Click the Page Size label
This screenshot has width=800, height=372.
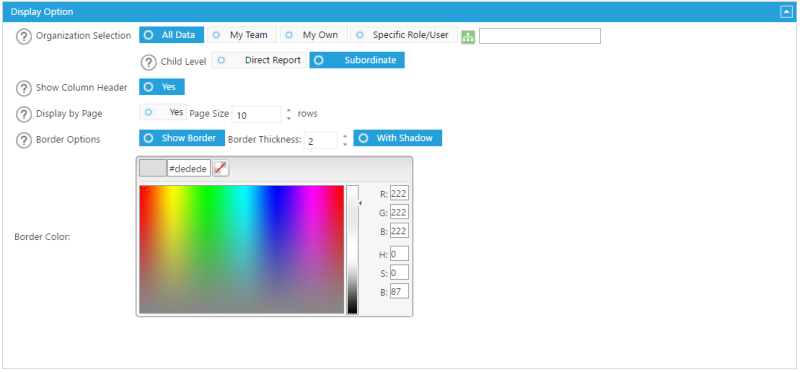pyautogui.click(x=209, y=113)
